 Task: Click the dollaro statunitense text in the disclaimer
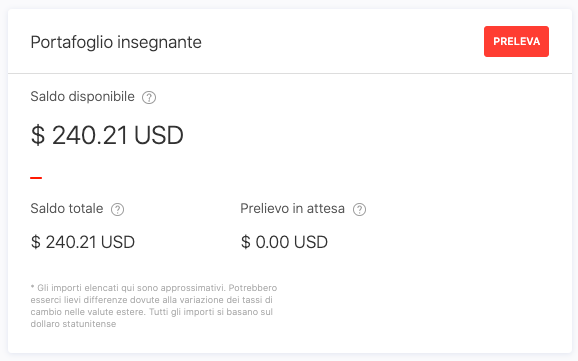click(73, 324)
